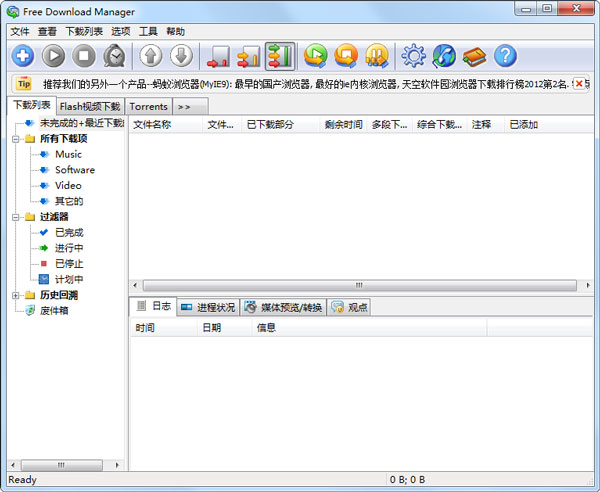600x492 pixels.
Task: Switch to the 进程状况 tab
Action: 208,307
